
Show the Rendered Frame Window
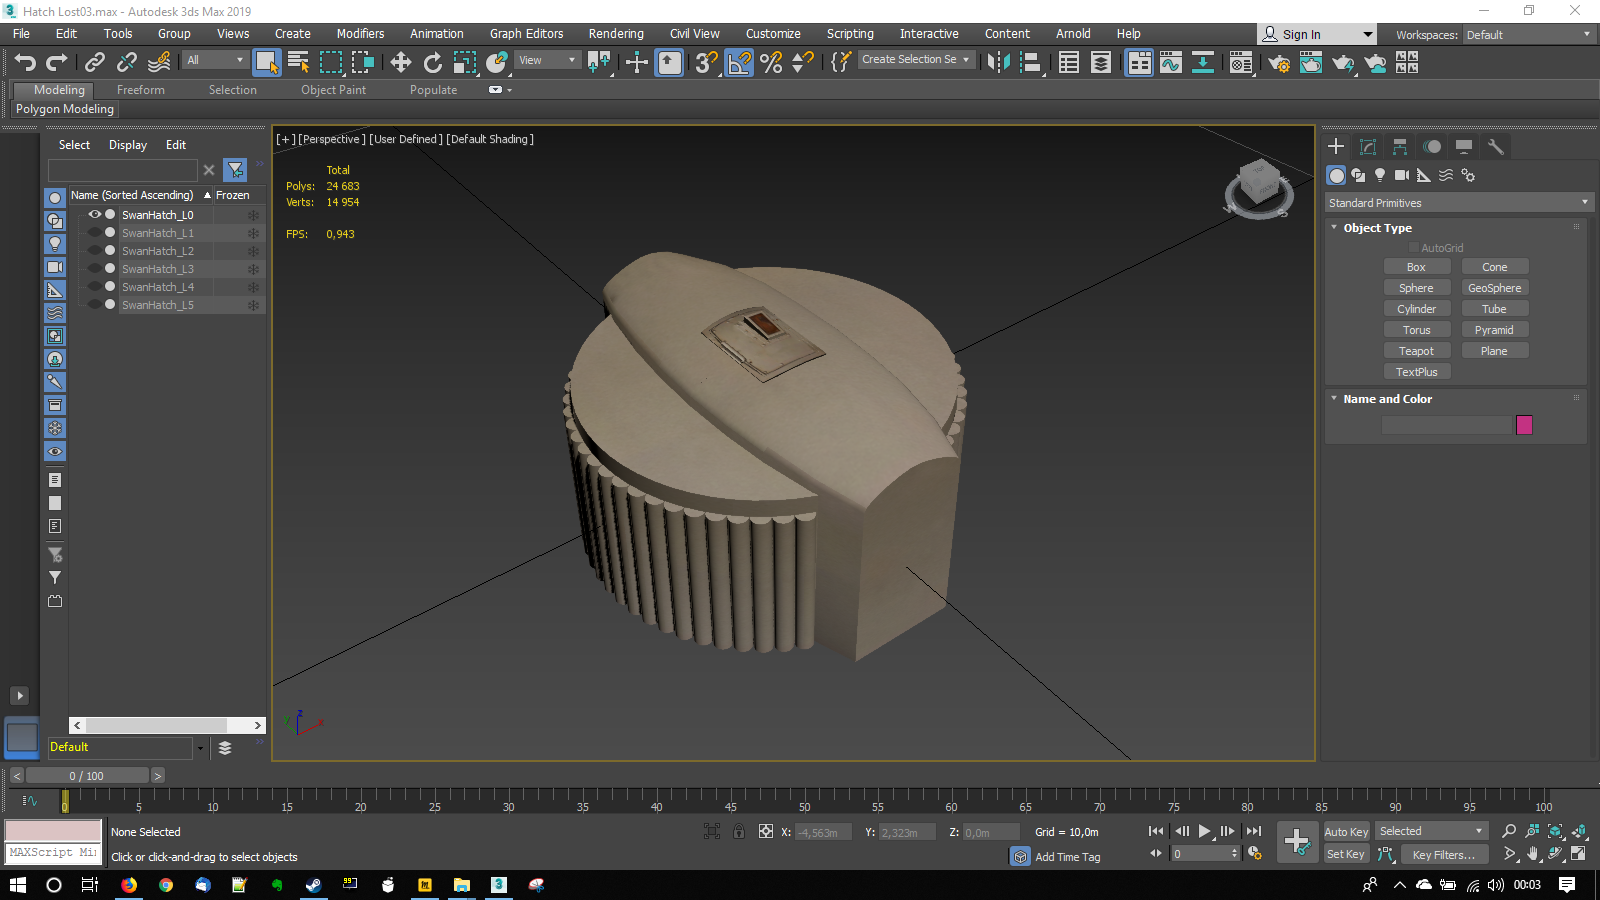point(1311,62)
